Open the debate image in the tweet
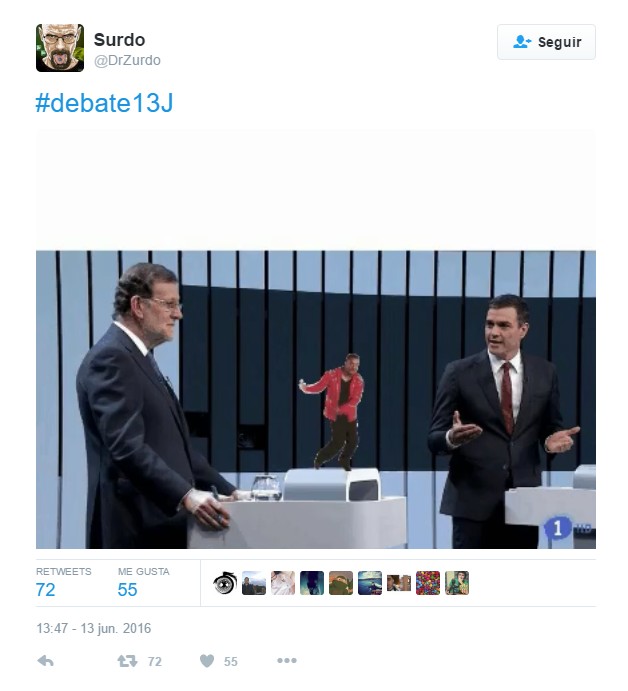The image size is (628, 691). [316, 399]
